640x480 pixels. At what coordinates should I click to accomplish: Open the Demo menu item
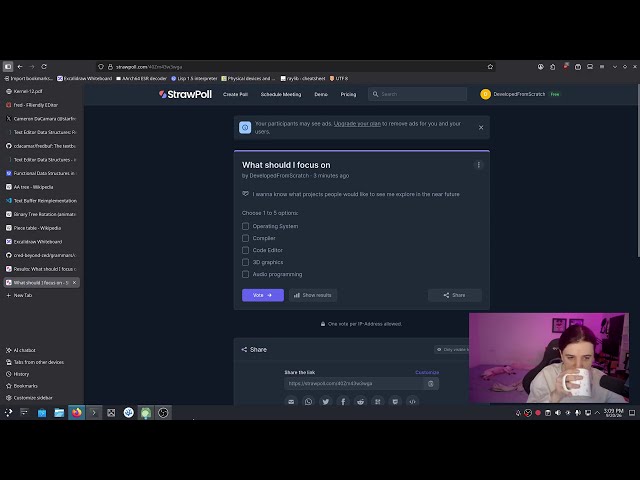click(x=321, y=94)
